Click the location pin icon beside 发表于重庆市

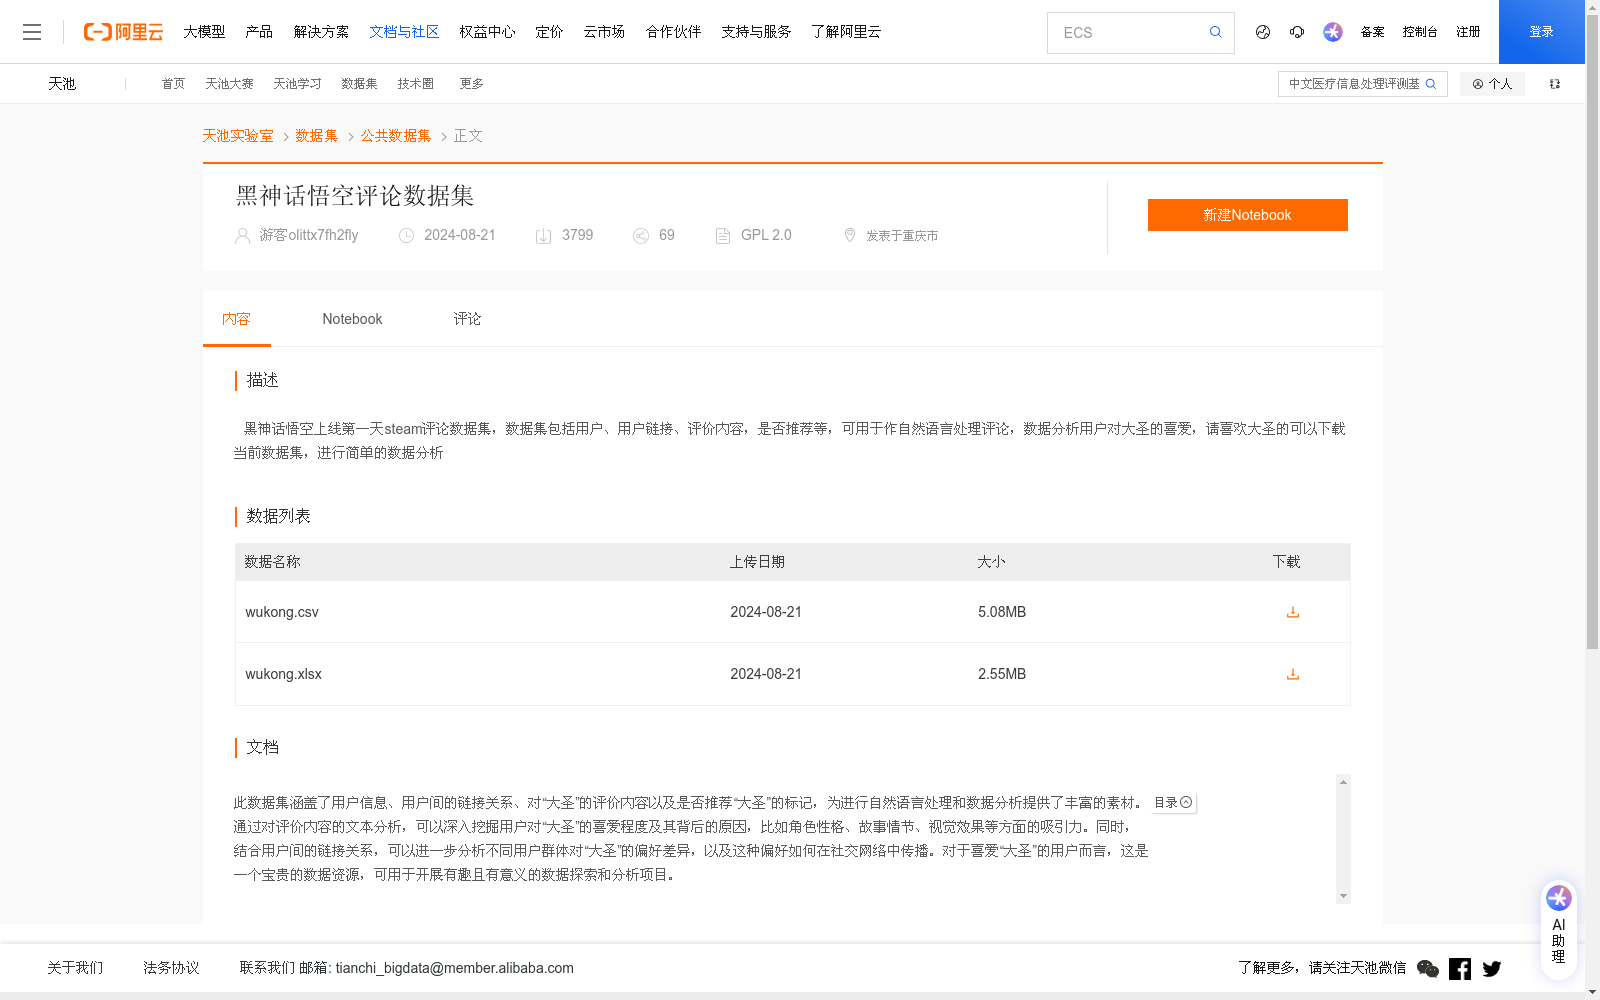pyautogui.click(x=850, y=235)
